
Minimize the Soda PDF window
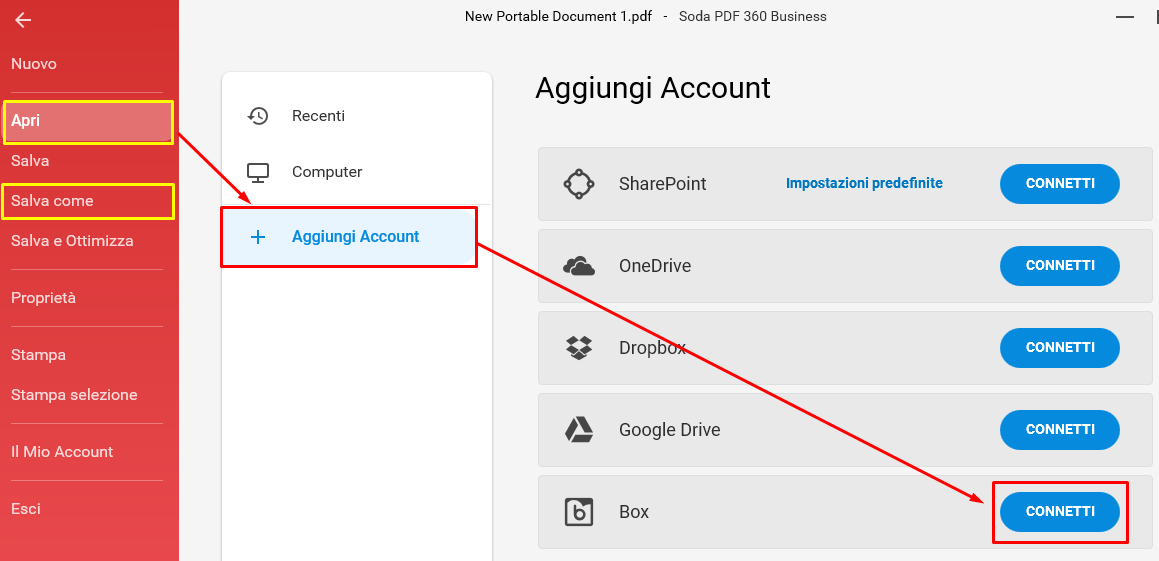coord(1125,16)
